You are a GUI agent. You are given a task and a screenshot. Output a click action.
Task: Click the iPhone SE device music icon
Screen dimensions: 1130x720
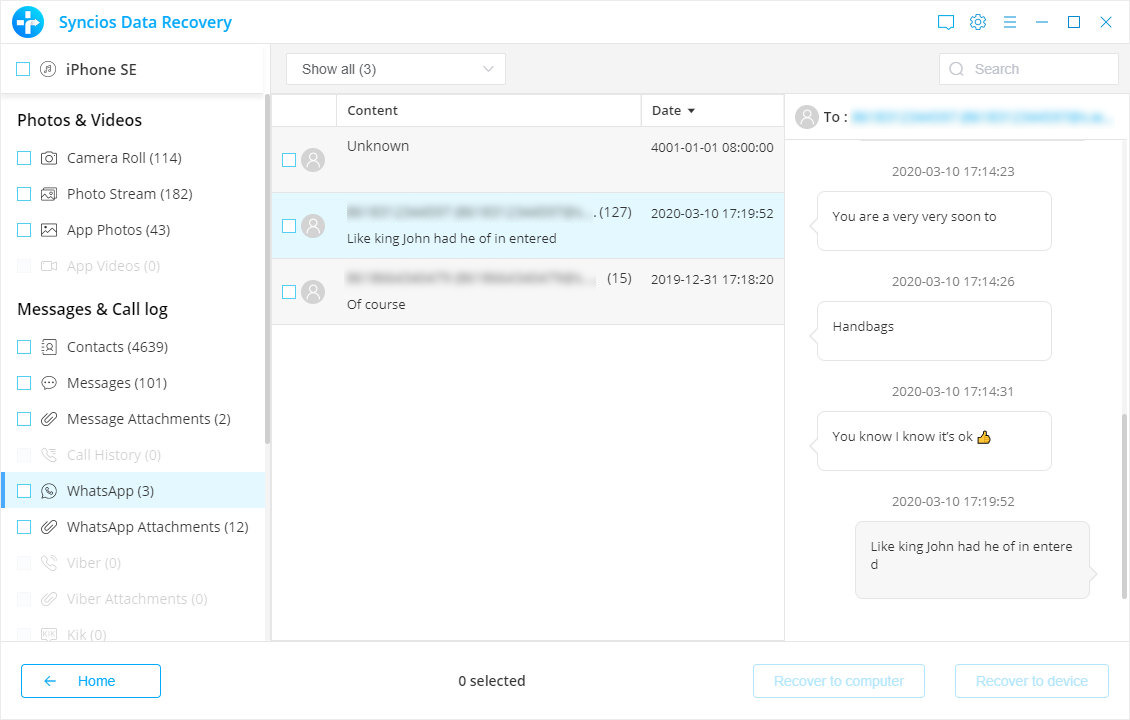click(x=48, y=69)
